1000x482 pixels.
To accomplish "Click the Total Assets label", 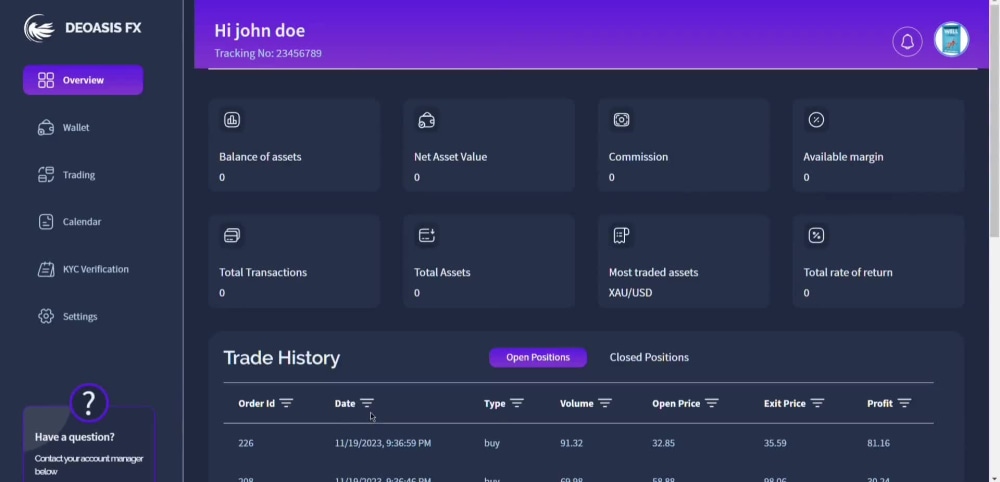I will 442,272.
